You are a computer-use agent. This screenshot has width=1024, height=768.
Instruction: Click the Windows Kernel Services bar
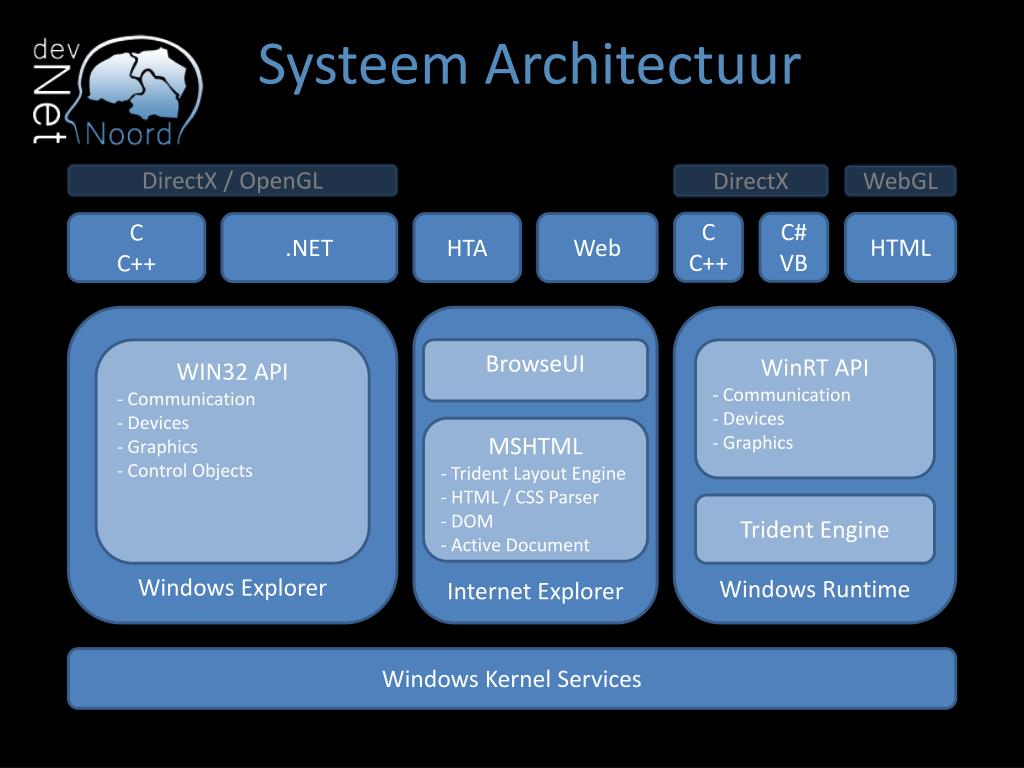[512, 679]
